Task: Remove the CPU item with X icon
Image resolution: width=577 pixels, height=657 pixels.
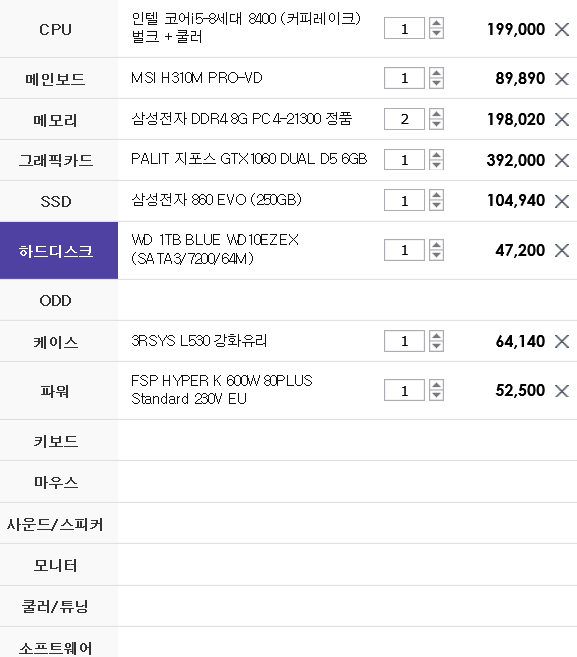Action: (561, 29)
